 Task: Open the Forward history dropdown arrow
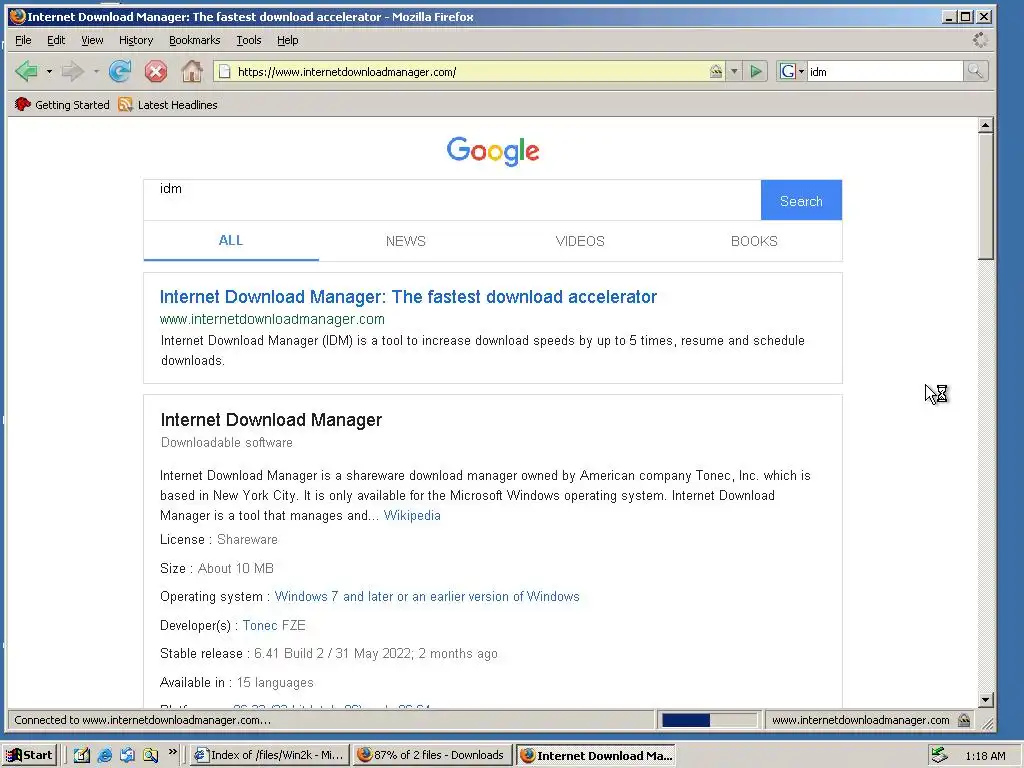(x=96, y=71)
